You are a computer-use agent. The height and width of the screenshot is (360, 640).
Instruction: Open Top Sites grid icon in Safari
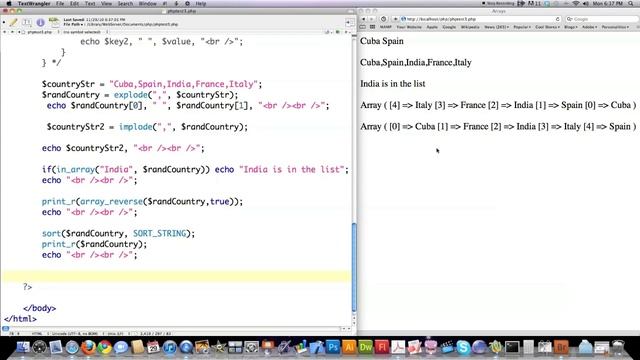point(372,27)
